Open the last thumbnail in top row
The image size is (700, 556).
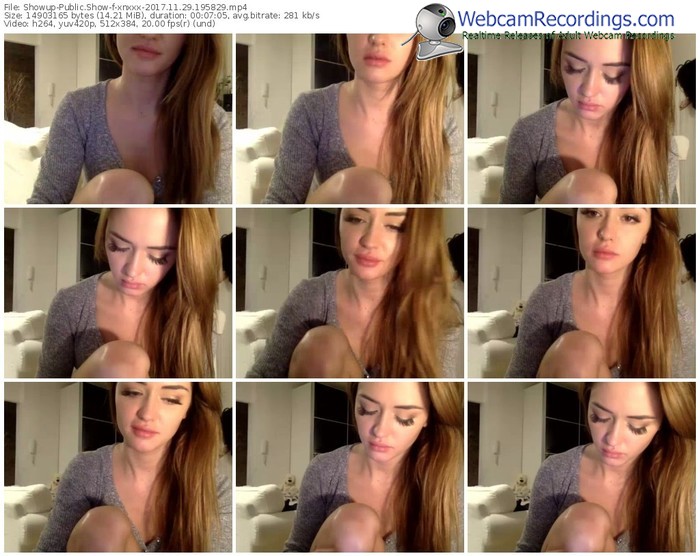581,118
